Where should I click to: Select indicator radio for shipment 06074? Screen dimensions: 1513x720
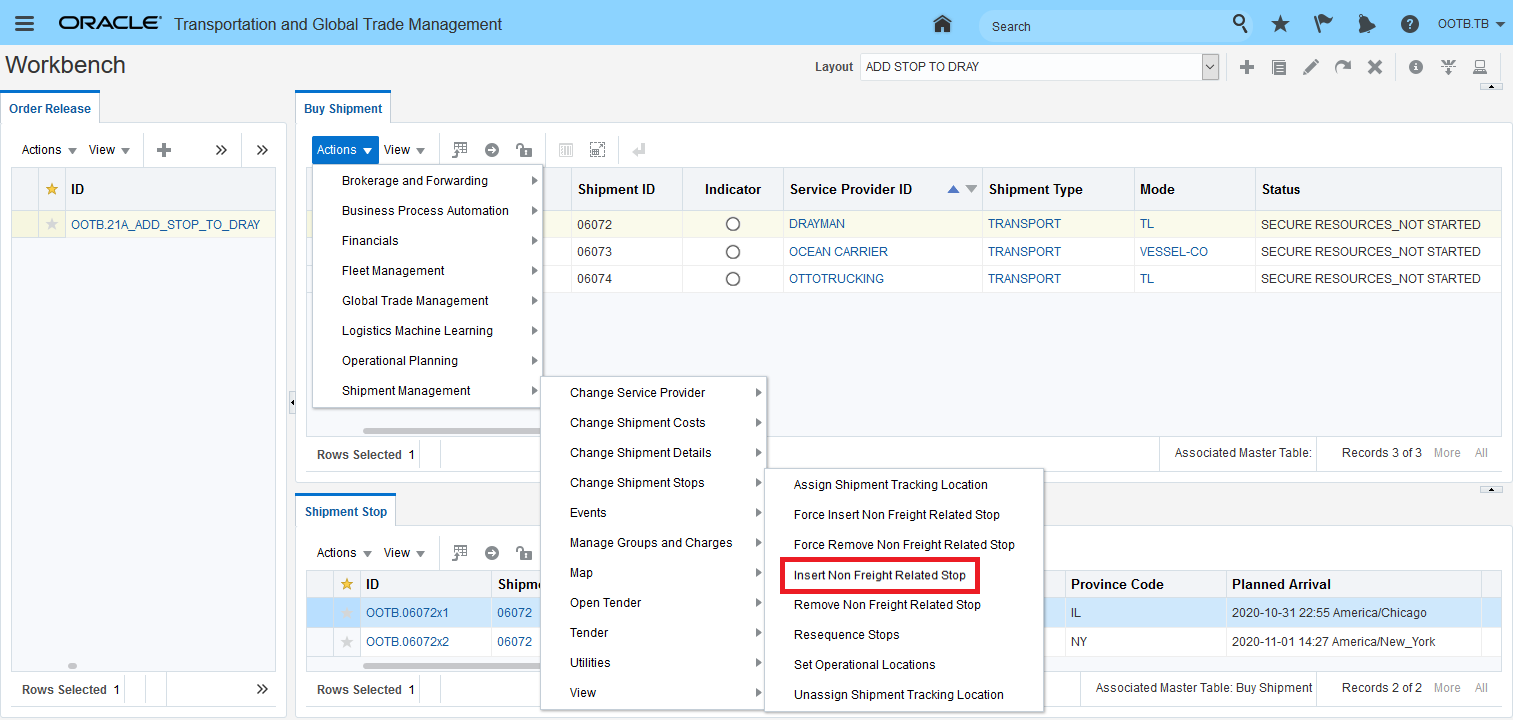pyautogui.click(x=733, y=279)
